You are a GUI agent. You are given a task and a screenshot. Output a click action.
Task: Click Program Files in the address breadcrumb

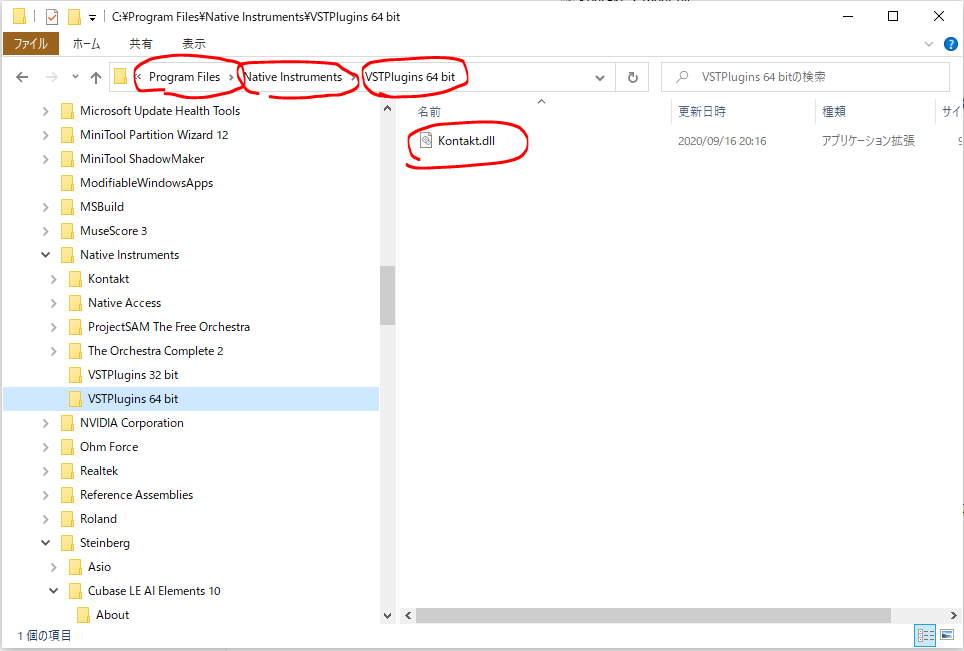click(184, 77)
